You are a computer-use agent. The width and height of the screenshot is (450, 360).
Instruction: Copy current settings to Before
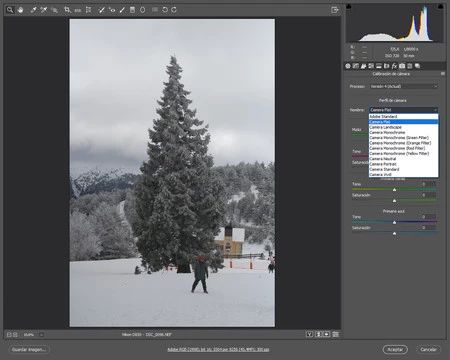327,334
